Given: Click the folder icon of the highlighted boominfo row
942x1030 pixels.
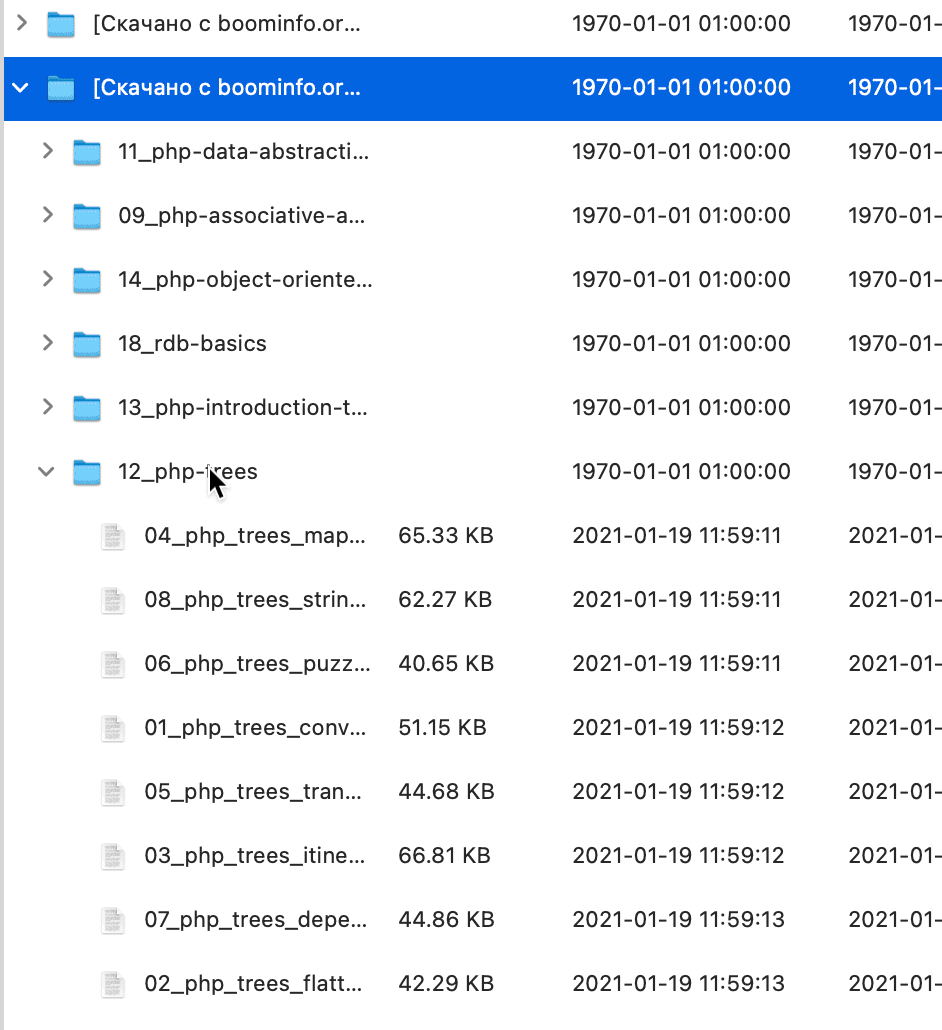Looking at the screenshot, I should [62, 88].
